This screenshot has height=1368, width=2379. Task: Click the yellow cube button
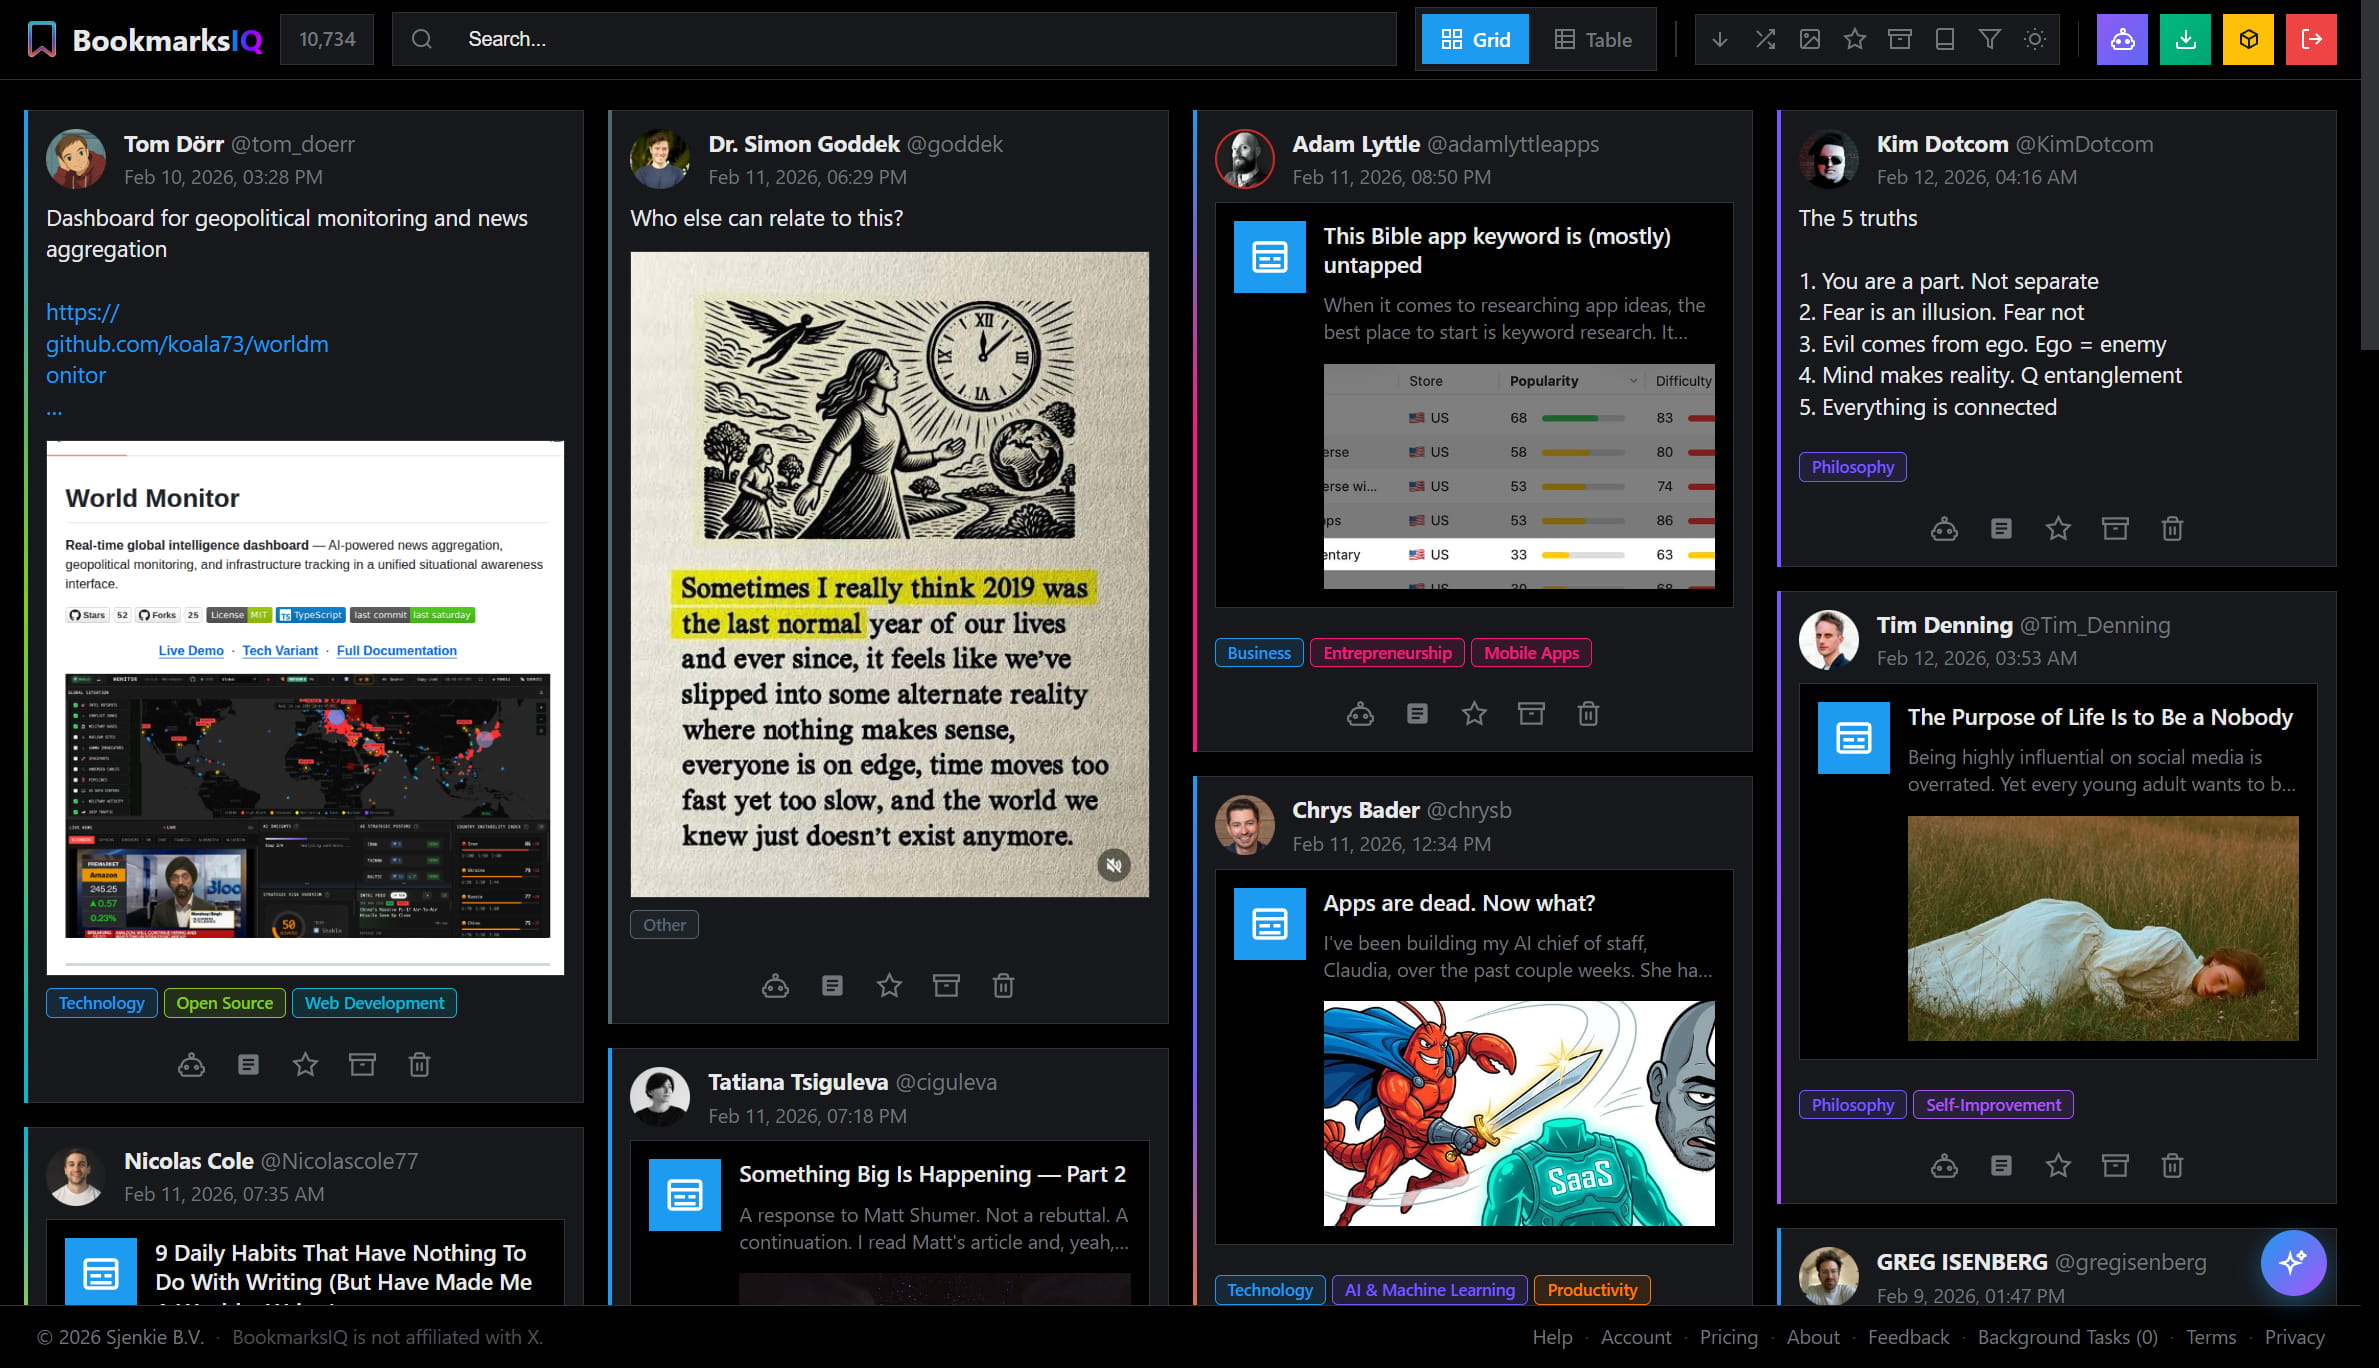(2248, 39)
